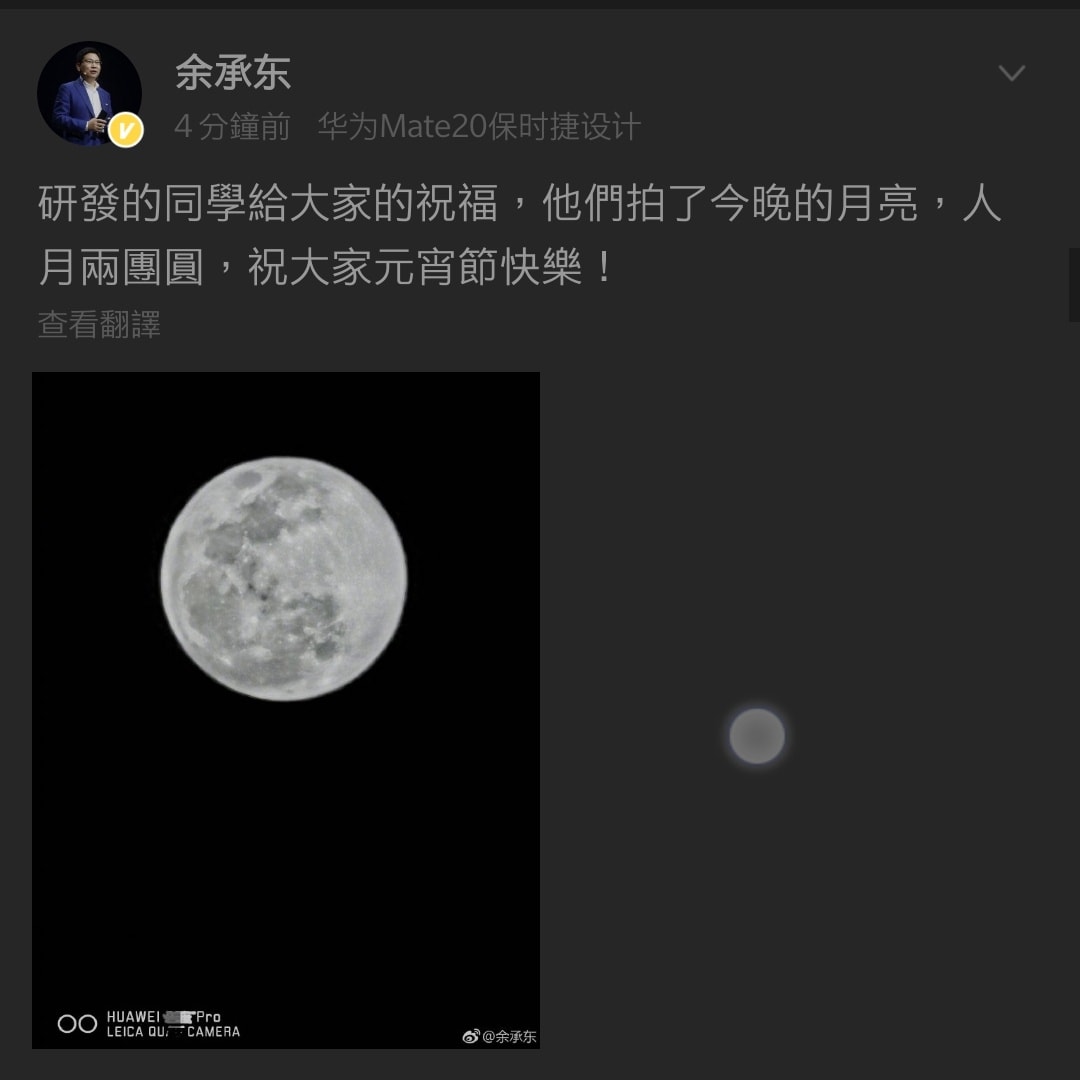The image size is (1080, 1080).
Task: Click the post text starting with 研發的同學
Action: [x=520, y=235]
